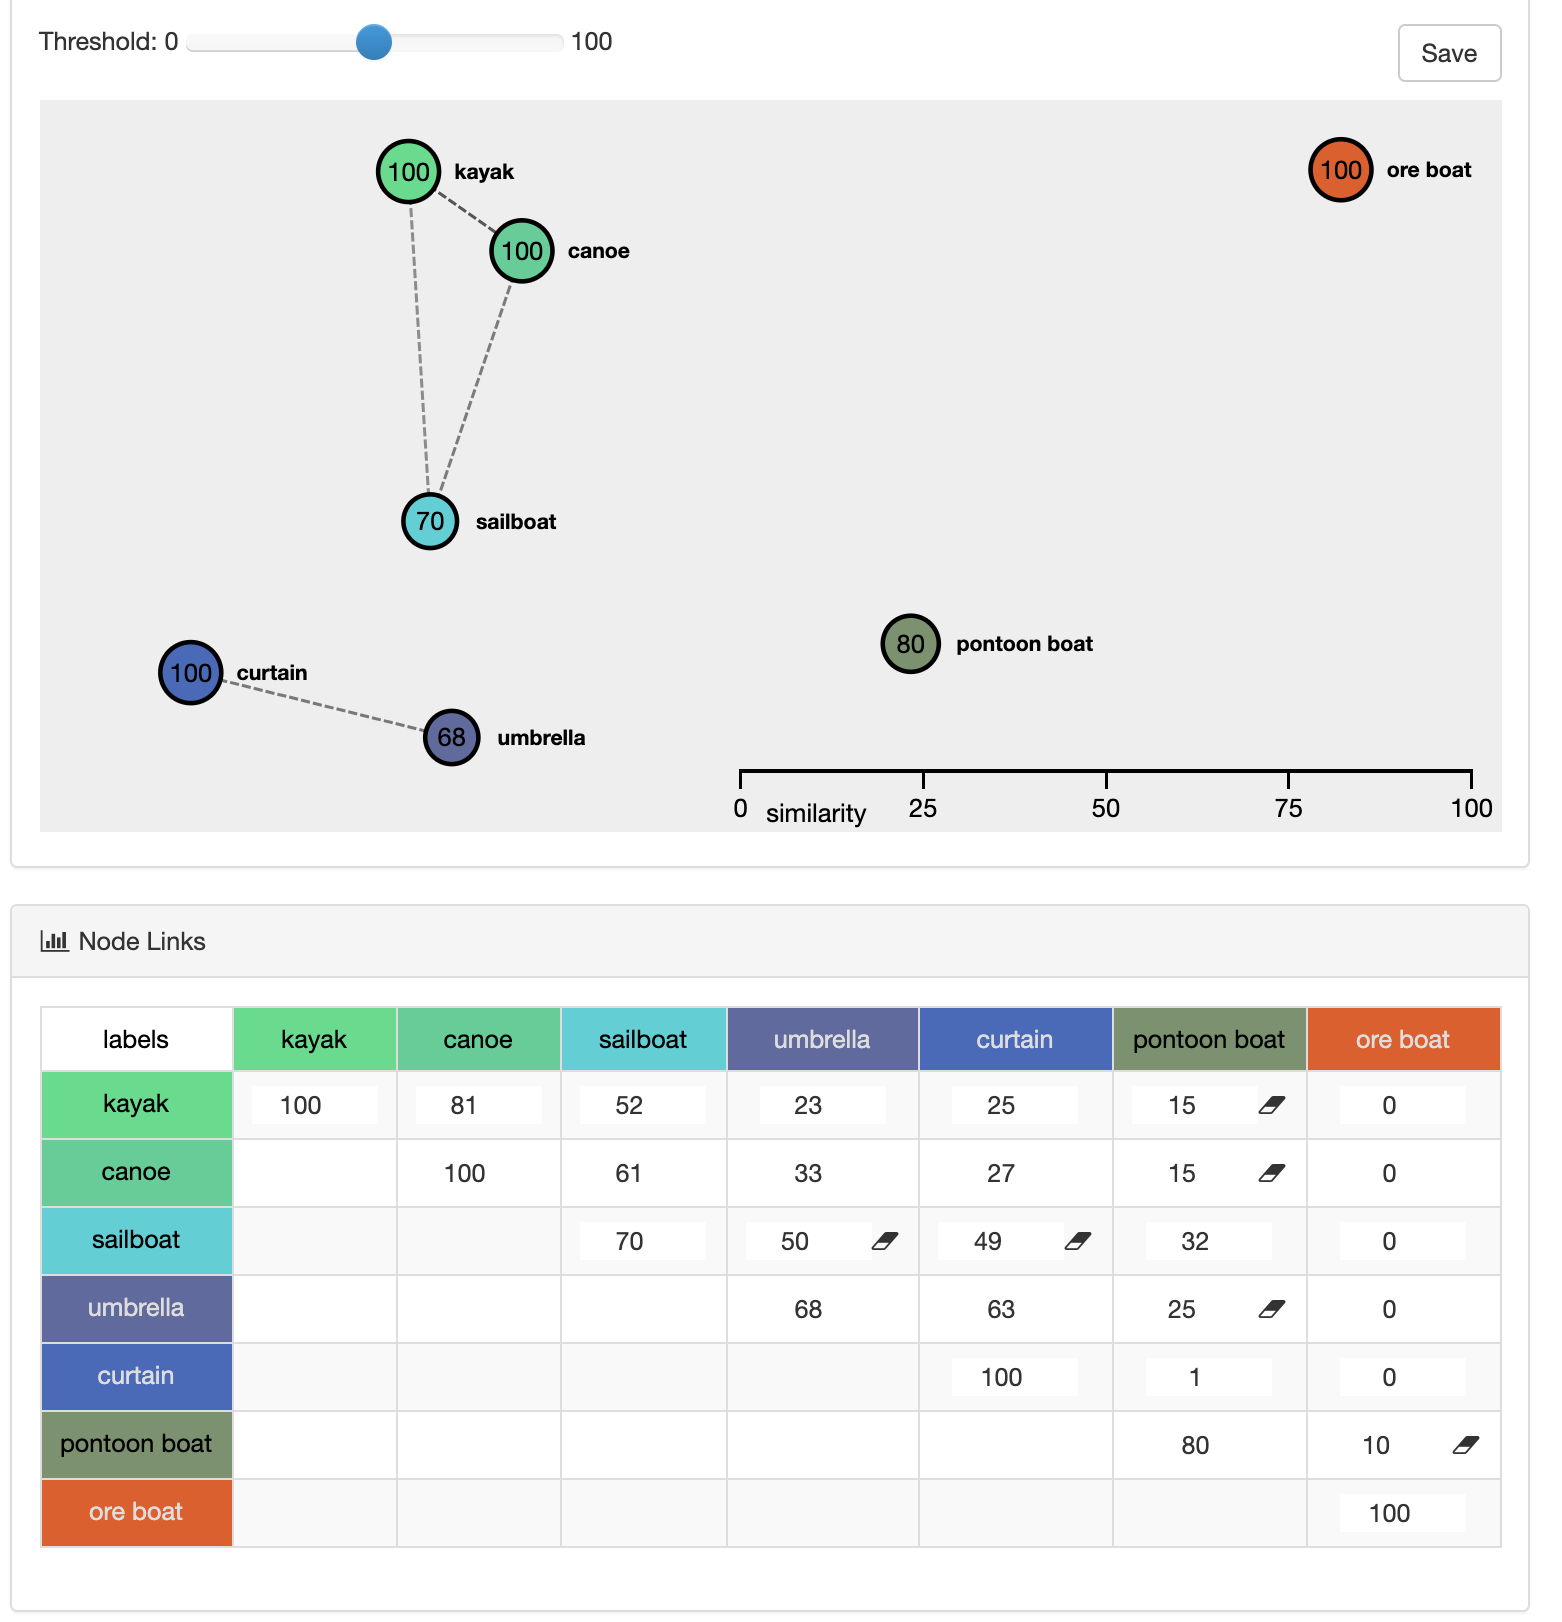Click eraser icon in kayak–pontoon boat cell

[1271, 1105]
